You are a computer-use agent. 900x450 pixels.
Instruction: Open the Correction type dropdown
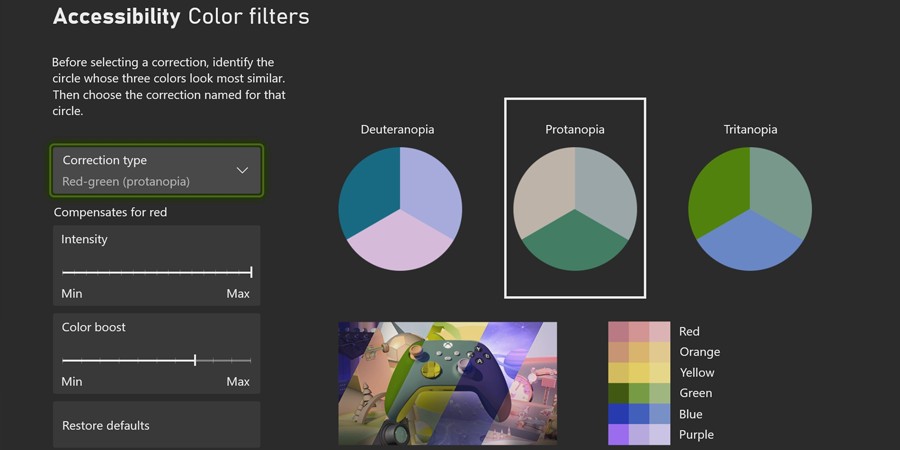(157, 170)
